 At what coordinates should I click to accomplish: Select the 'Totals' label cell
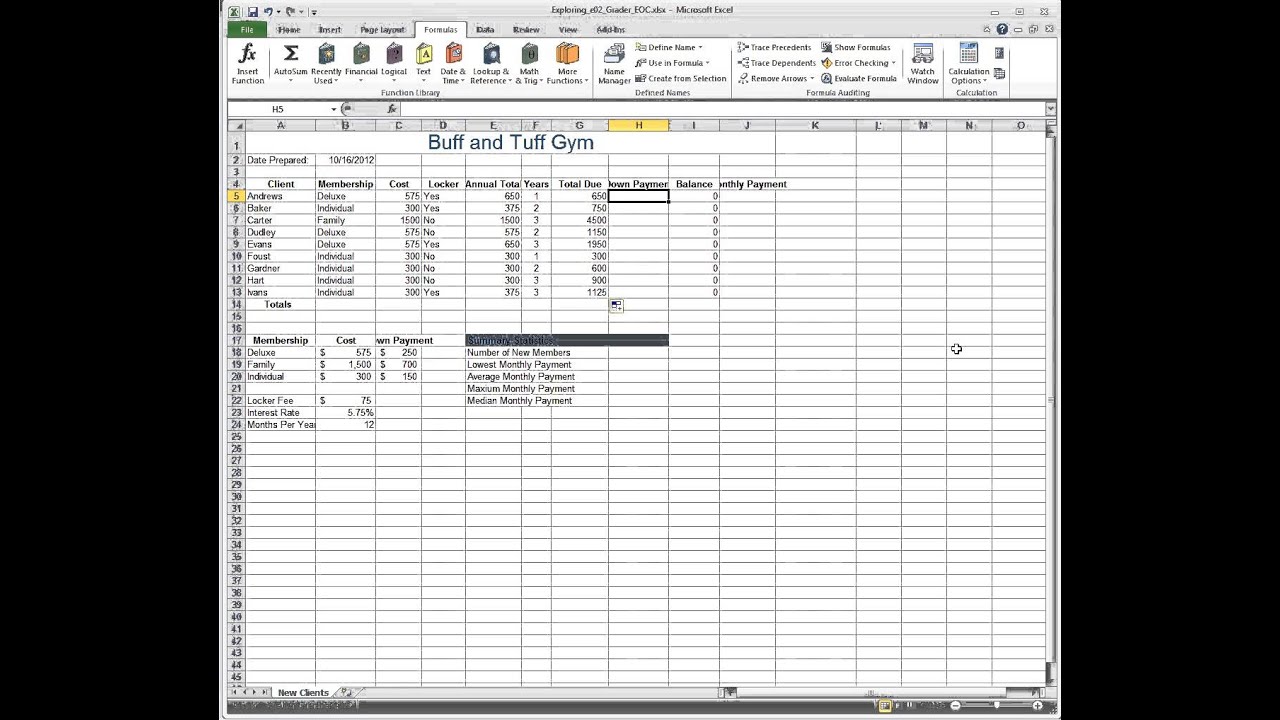pyautogui.click(x=280, y=304)
